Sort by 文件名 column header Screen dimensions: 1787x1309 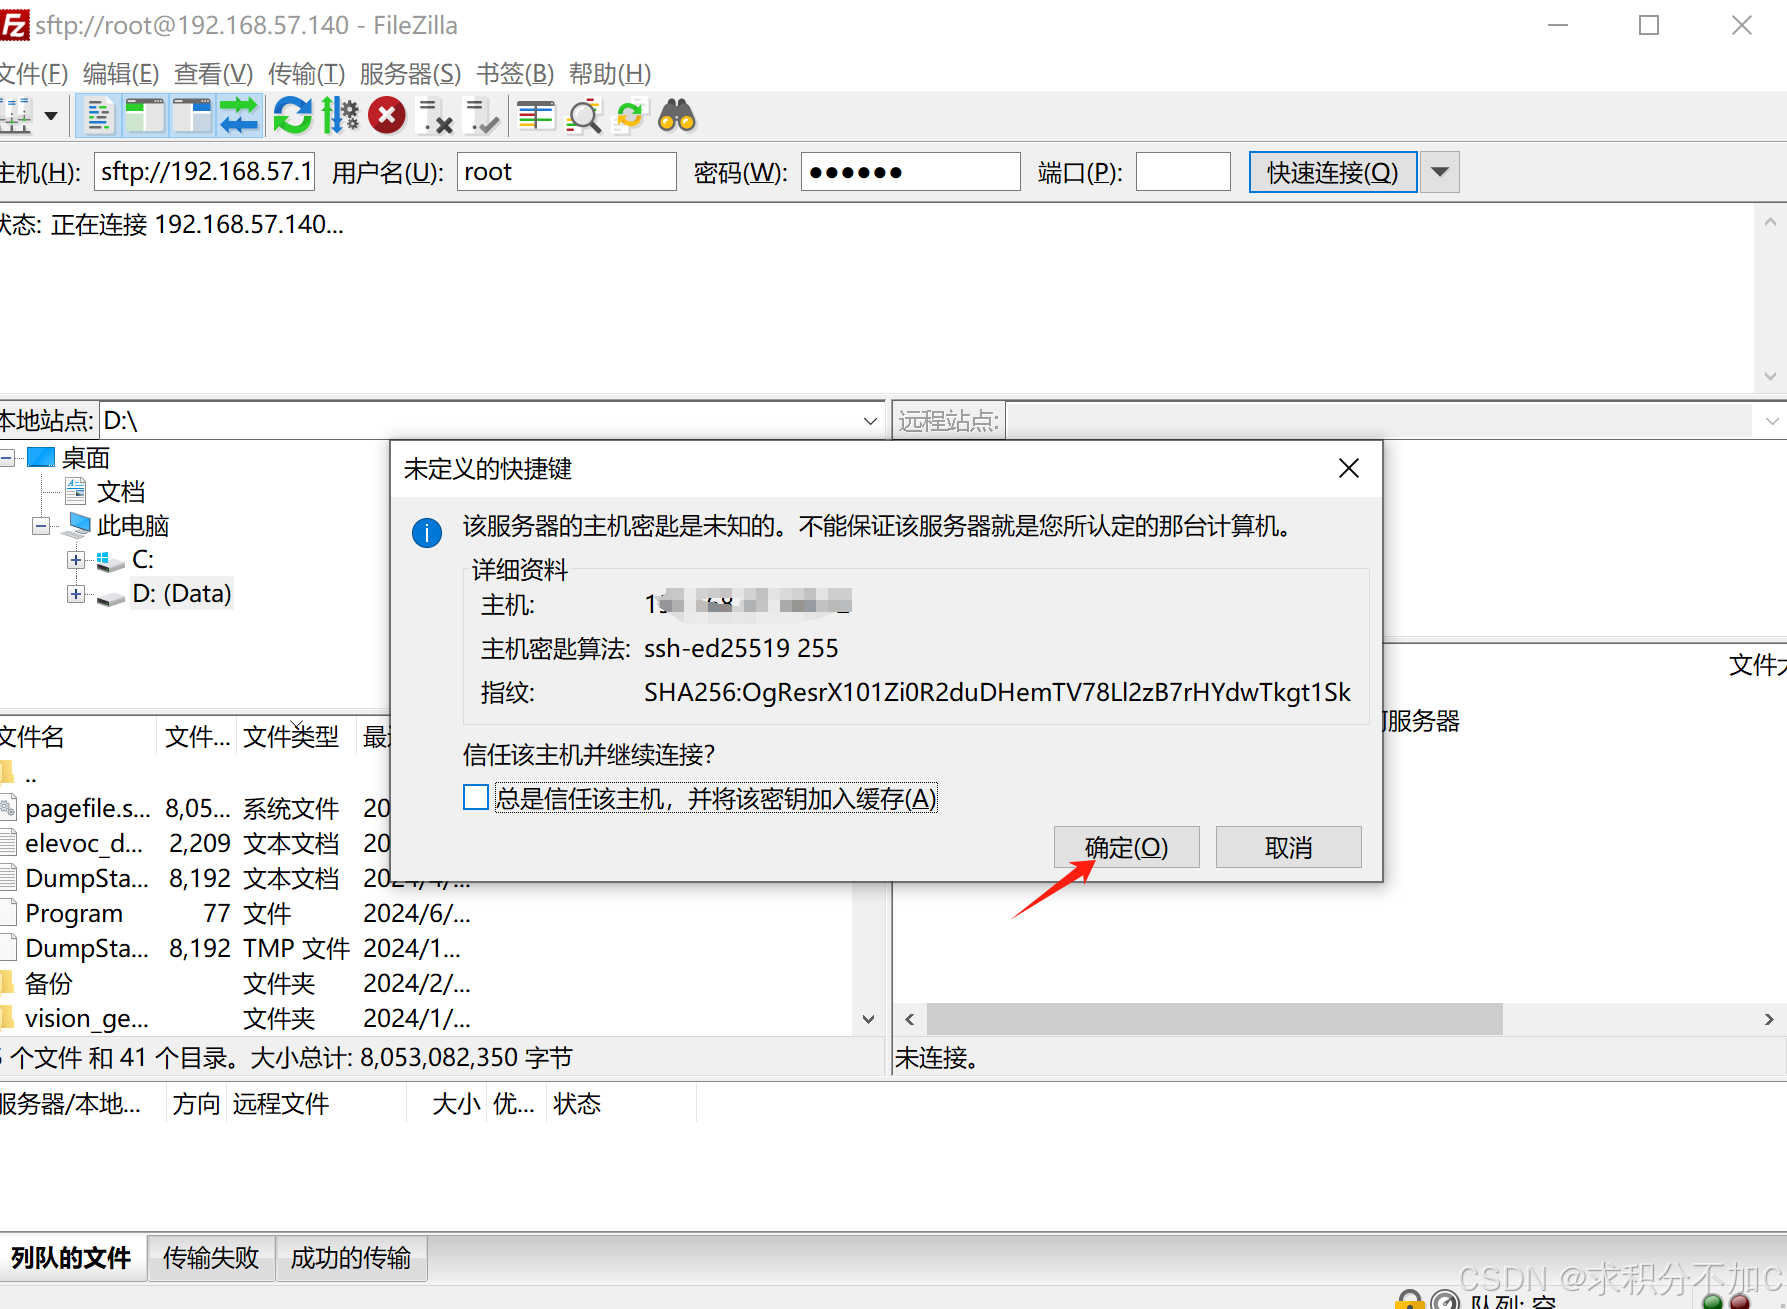78,737
